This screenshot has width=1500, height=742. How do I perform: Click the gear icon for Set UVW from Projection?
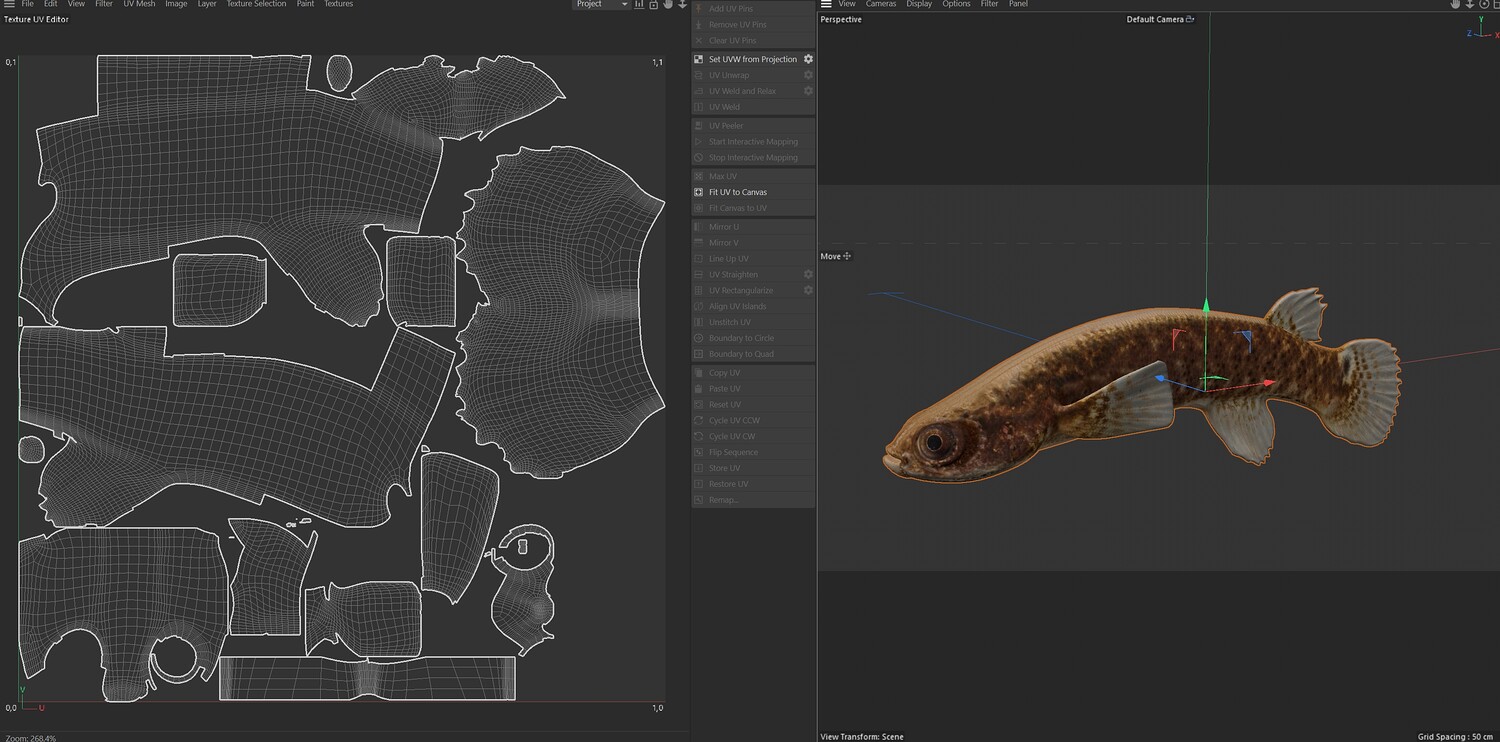click(x=808, y=59)
